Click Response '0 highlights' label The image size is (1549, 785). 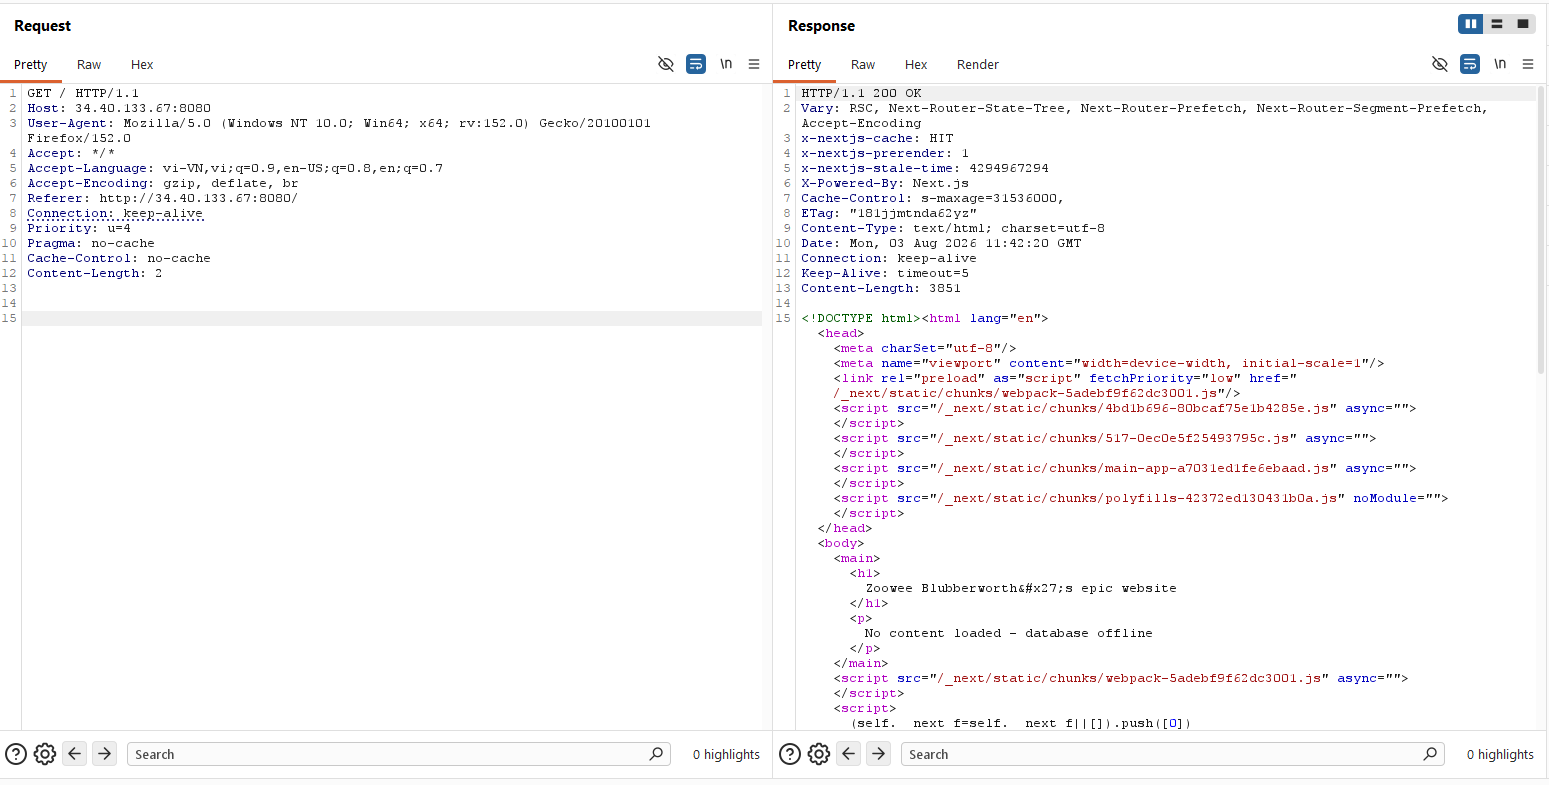(x=1500, y=755)
